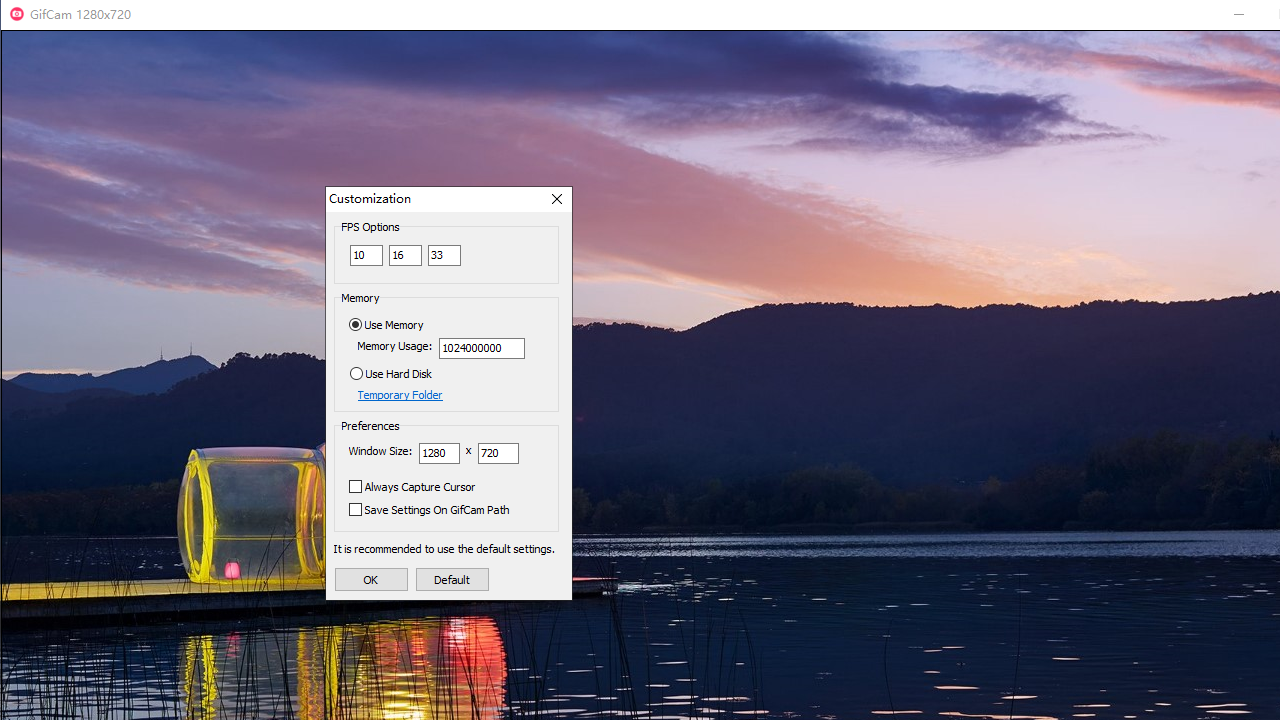Click the Memory Usage input field
The width and height of the screenshot is (1280, 720).
point(481,348)
